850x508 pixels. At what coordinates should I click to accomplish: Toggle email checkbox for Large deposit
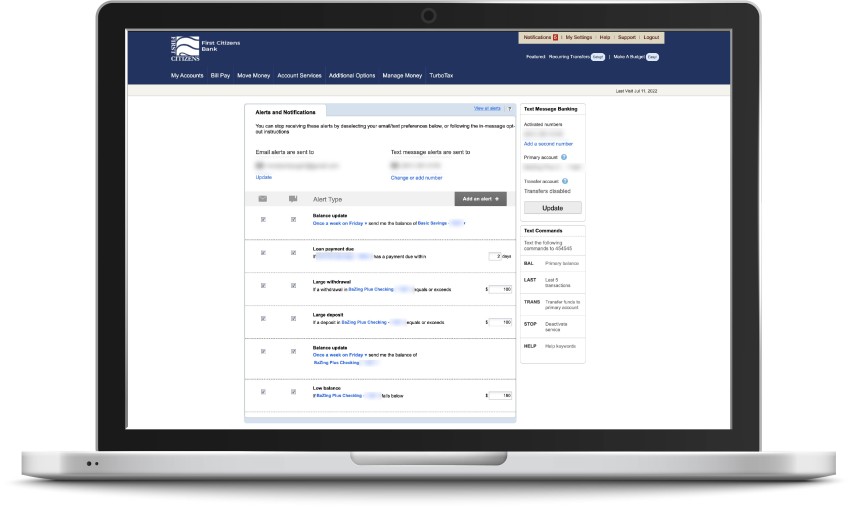coord(263,319)
